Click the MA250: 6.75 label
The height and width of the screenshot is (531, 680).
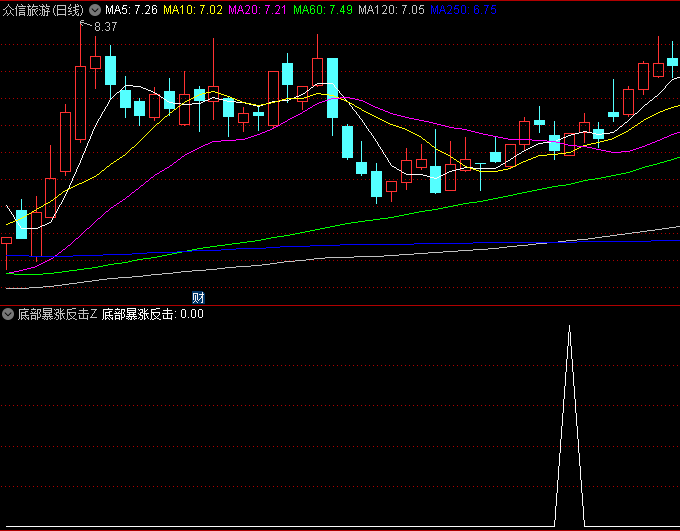pos(463,10)
